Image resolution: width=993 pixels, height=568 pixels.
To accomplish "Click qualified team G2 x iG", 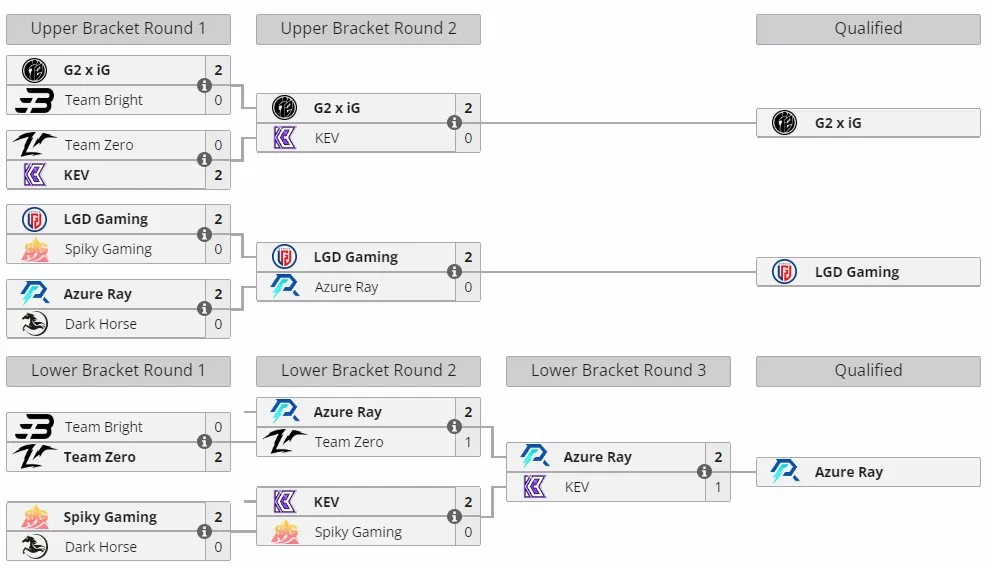I will pos(868,123).
